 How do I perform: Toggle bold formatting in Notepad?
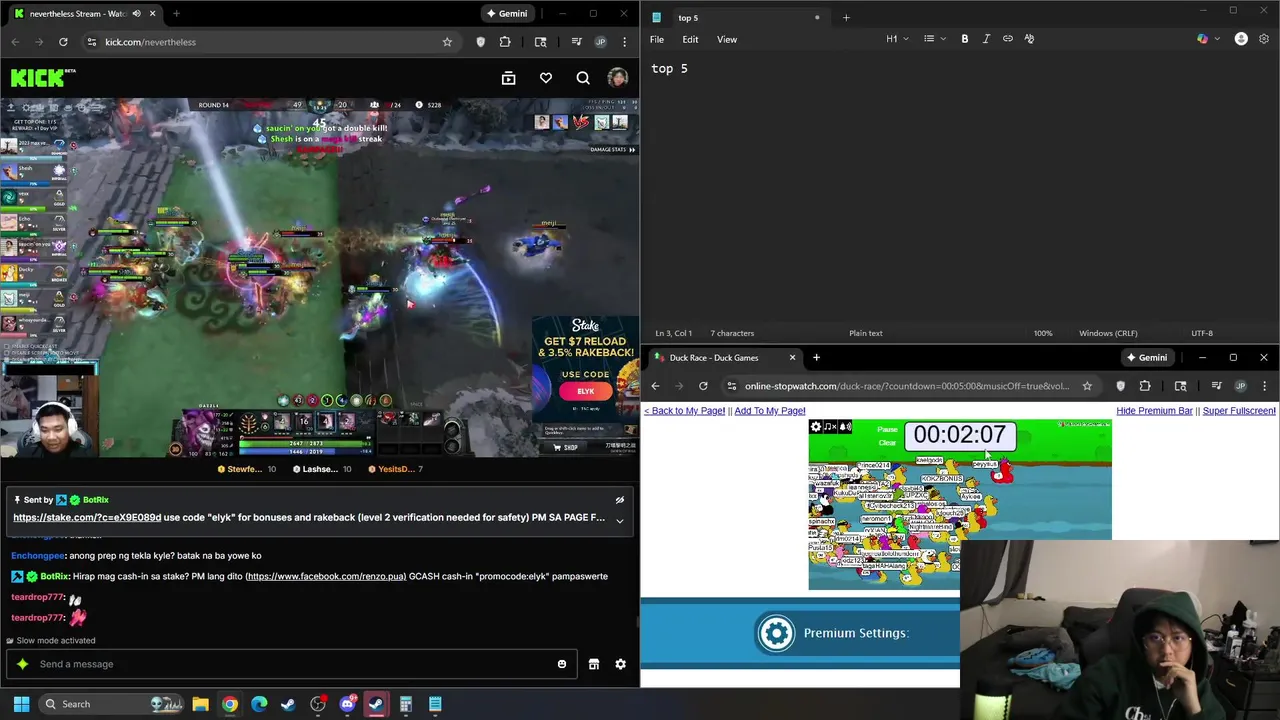point(964,39)
